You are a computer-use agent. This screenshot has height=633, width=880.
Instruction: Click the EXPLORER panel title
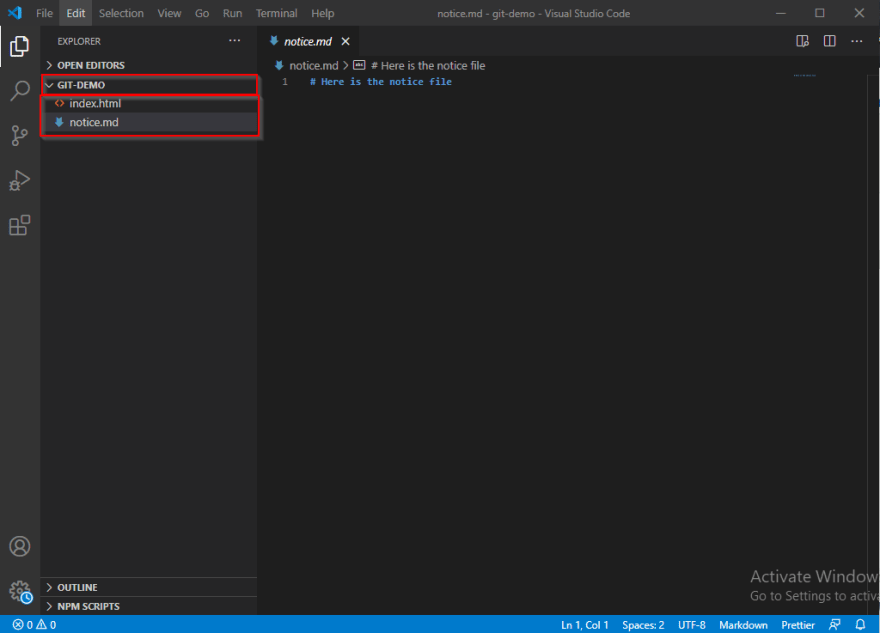pos(79,42)
